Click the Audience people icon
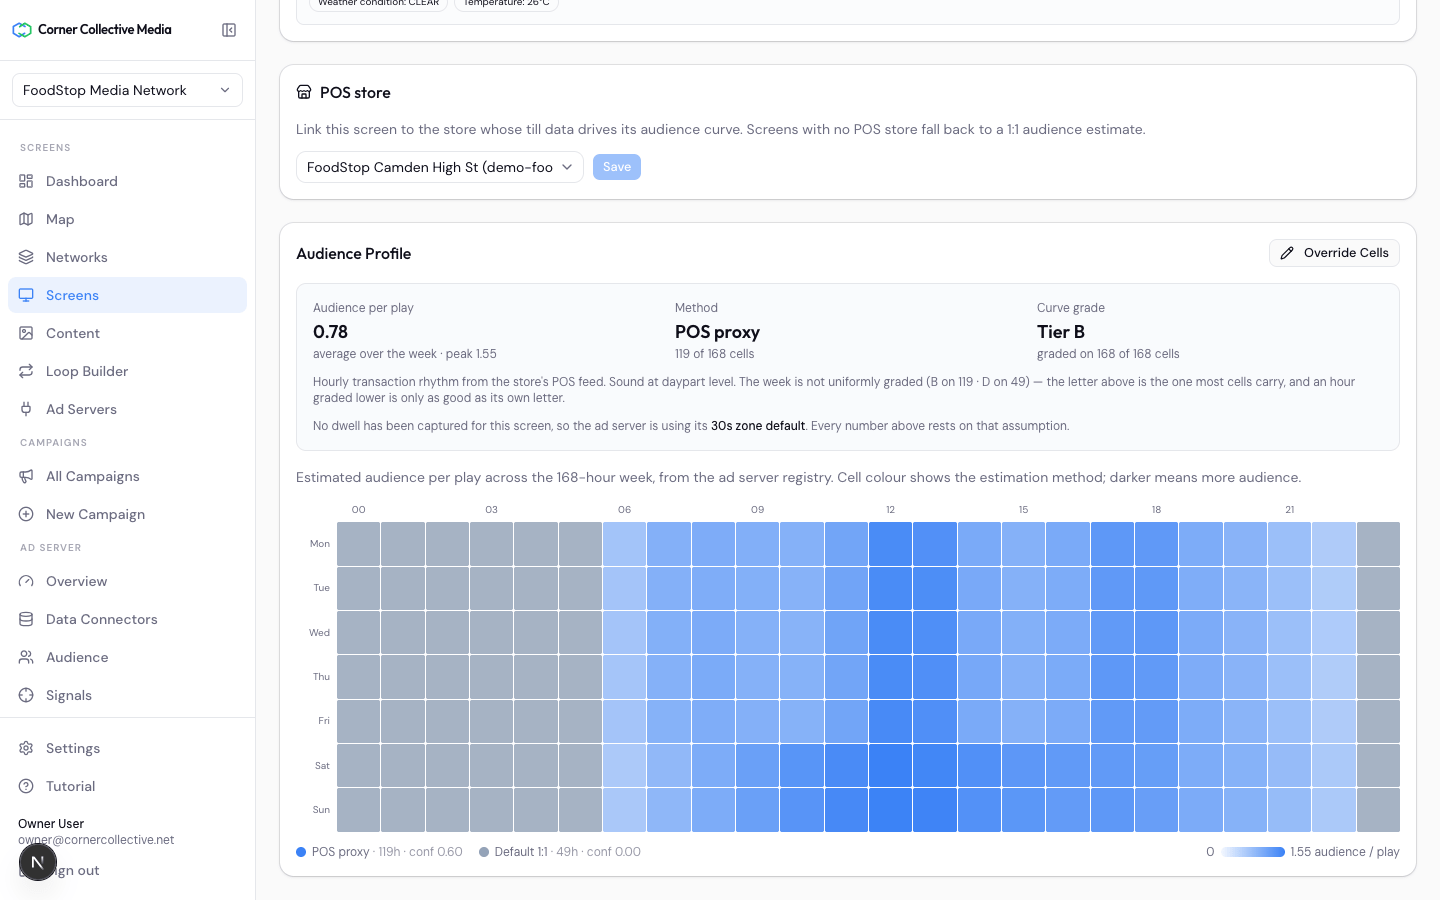The height and width of the screenshot is (900, 1440). coord(26,657)
